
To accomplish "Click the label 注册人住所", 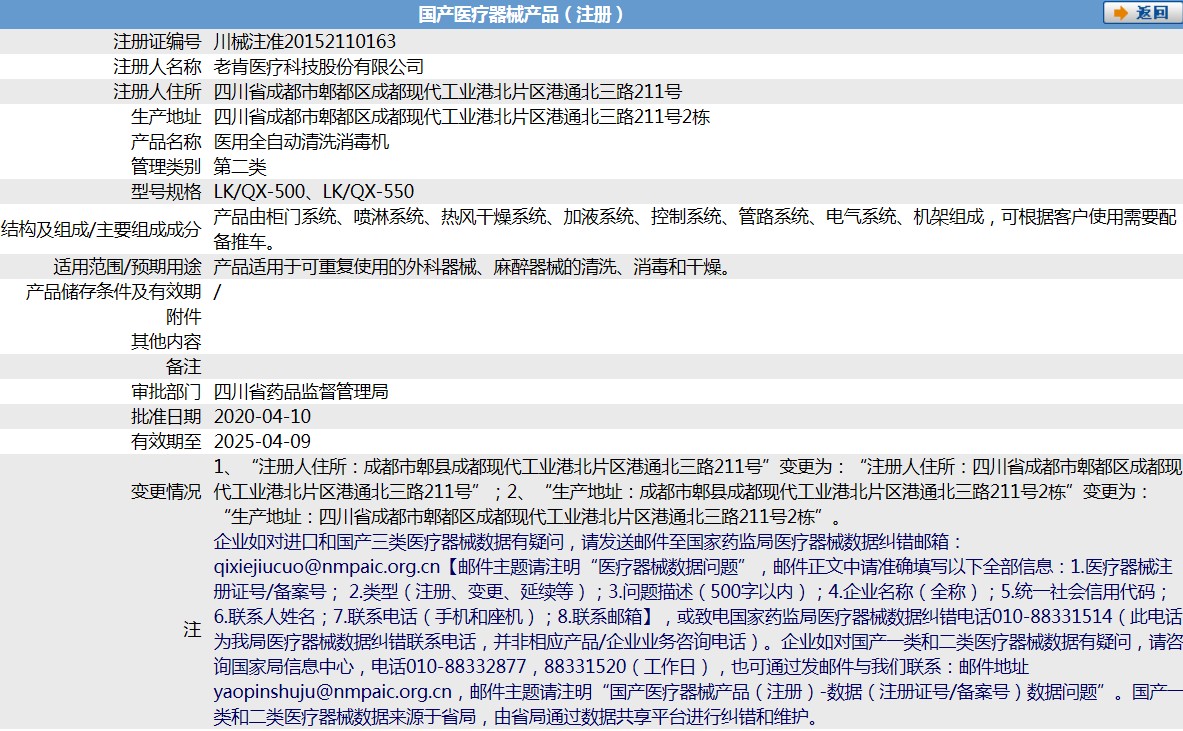I will (x=157, y=91).
